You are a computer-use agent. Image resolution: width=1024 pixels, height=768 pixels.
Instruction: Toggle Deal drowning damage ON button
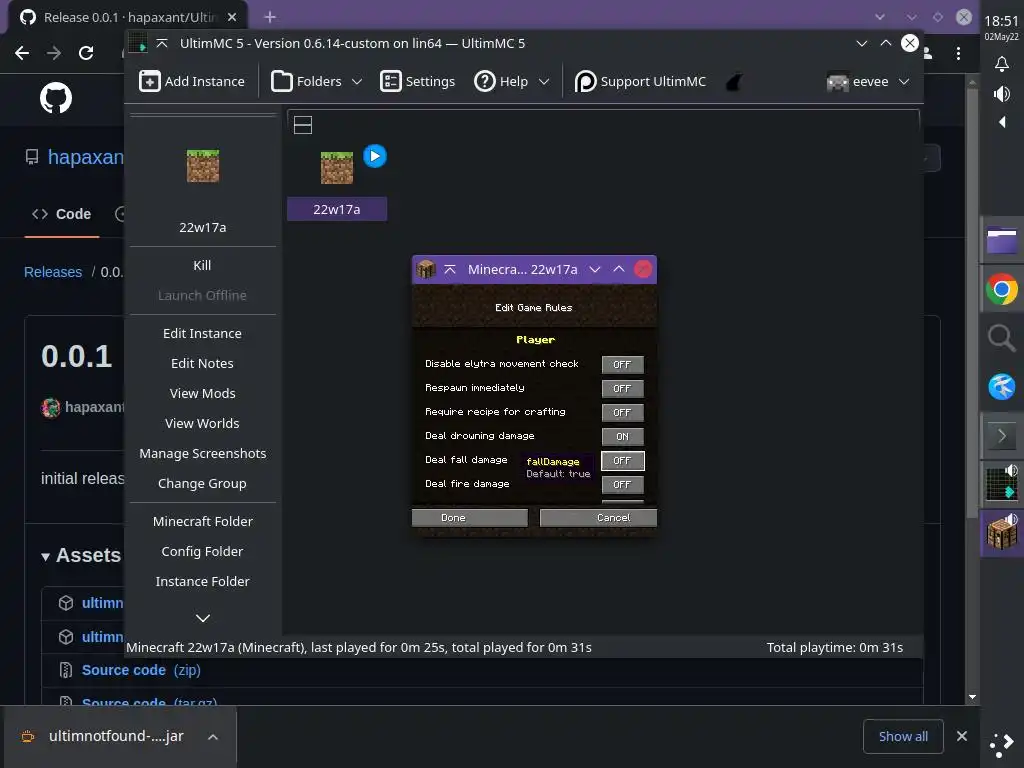coord(622,437)
